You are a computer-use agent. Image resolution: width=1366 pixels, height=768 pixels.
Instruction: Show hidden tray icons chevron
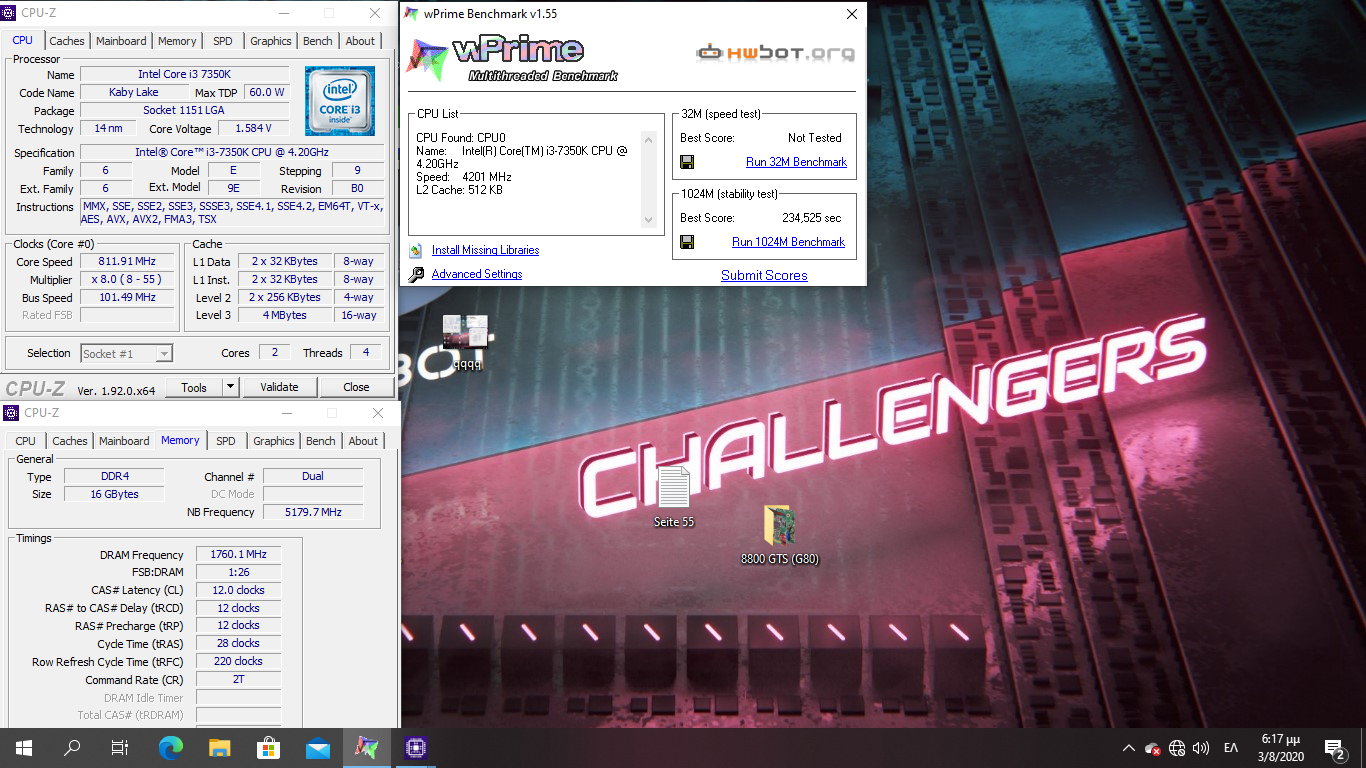click(1129, 748)
